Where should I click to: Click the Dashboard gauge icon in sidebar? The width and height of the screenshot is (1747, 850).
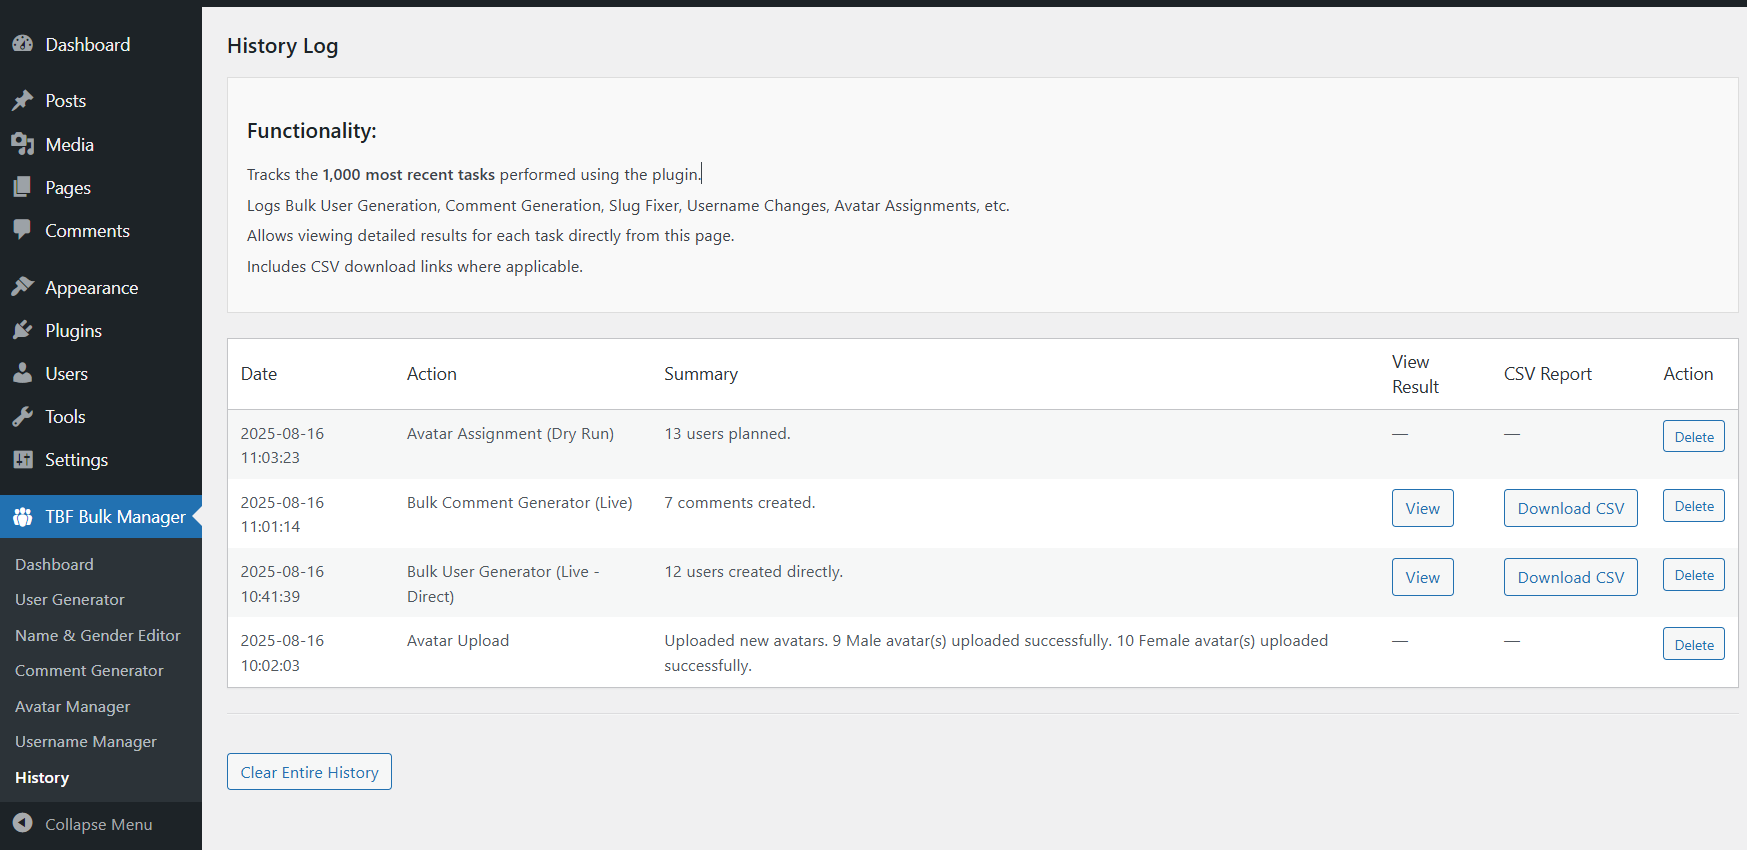[x=22, y=44]
